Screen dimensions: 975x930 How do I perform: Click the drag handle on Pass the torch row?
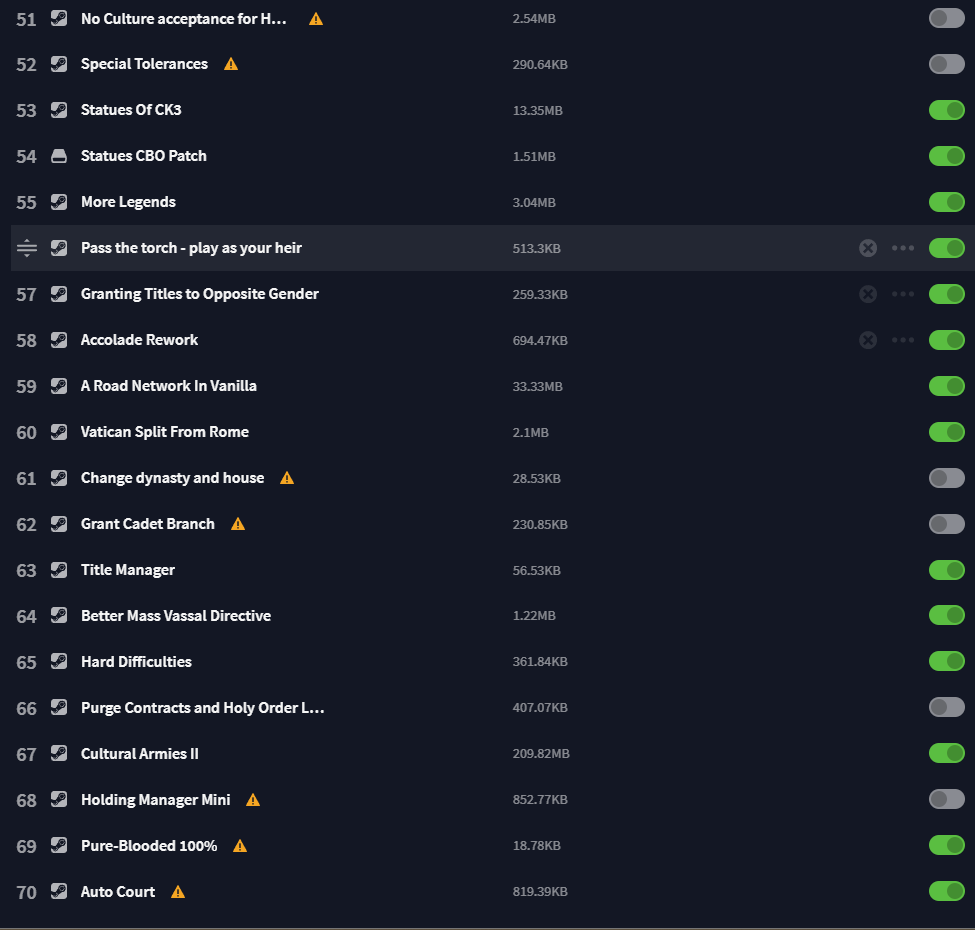27,248
